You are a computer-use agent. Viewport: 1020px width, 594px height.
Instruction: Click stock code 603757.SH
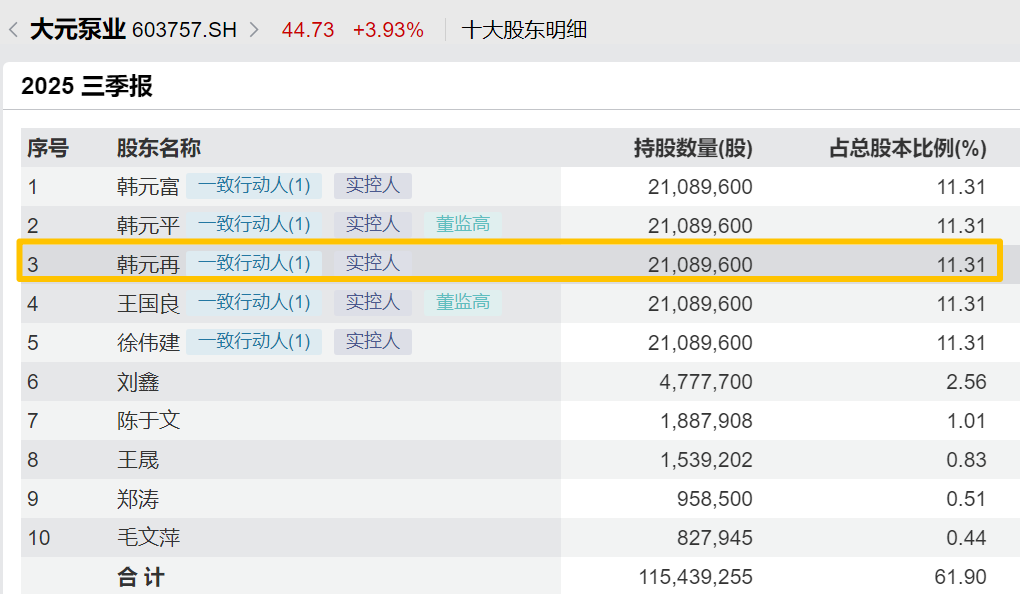pyautogui.click(x=184, y=30)
